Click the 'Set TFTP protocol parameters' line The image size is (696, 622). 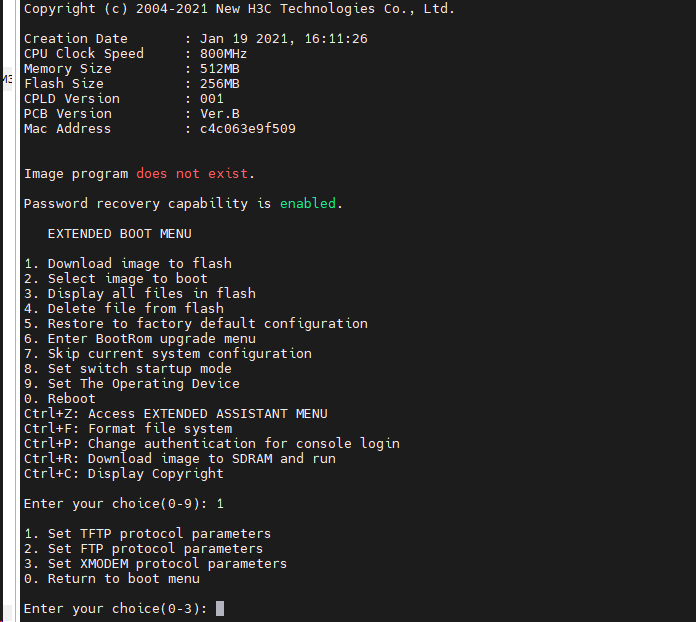tap(147, 533)
